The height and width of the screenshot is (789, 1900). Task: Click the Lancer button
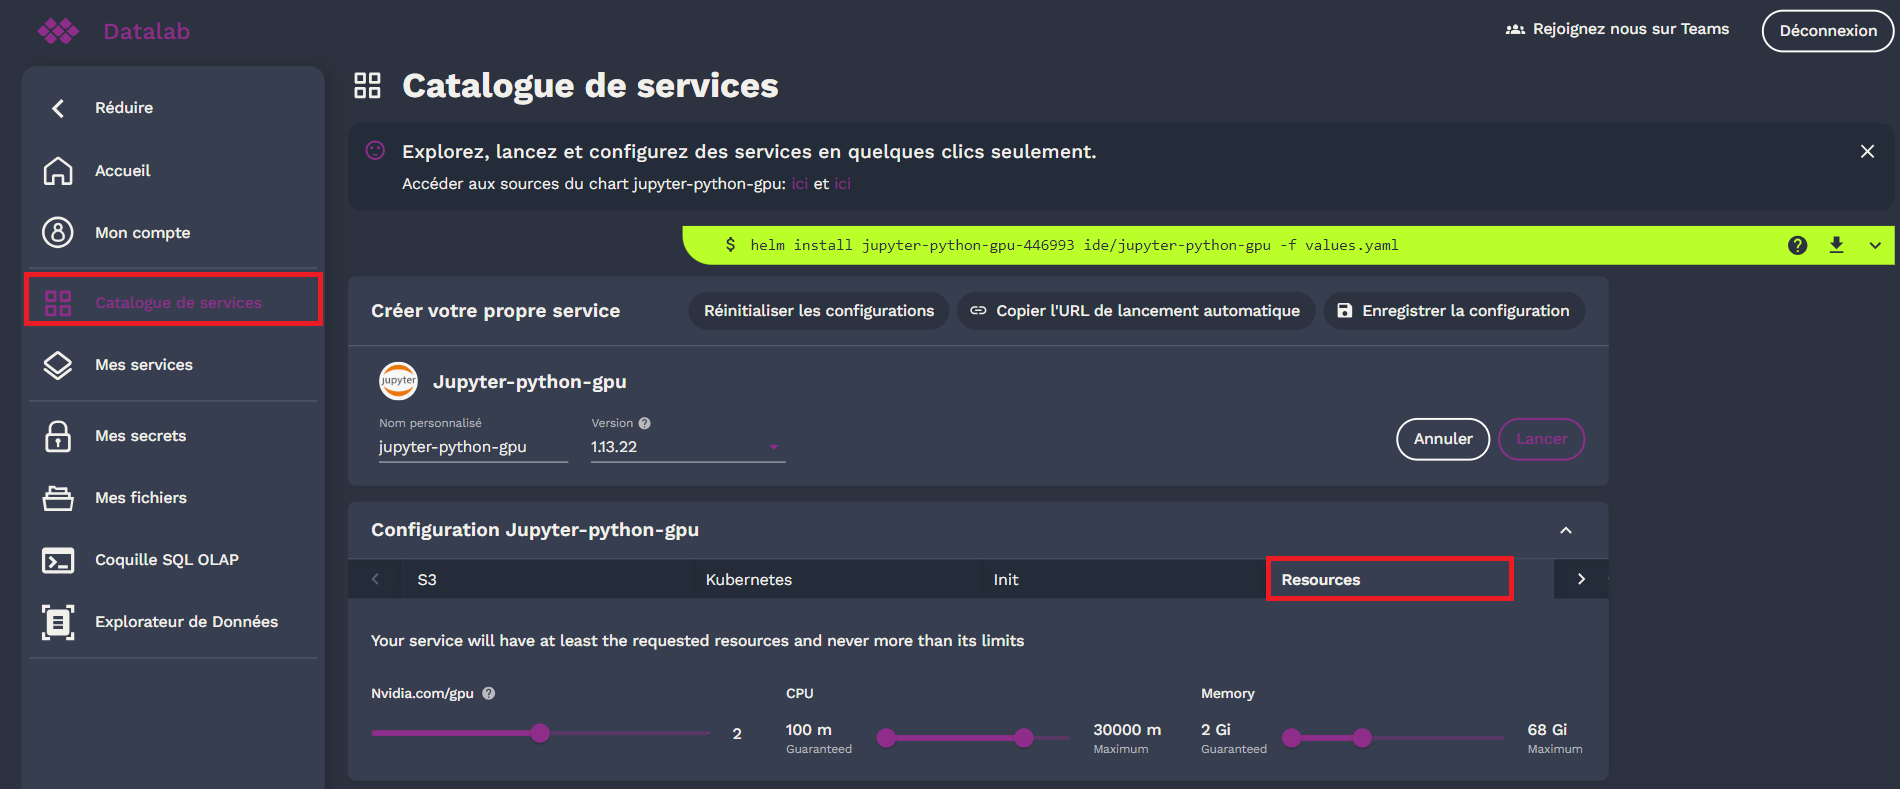(1541, 439)
